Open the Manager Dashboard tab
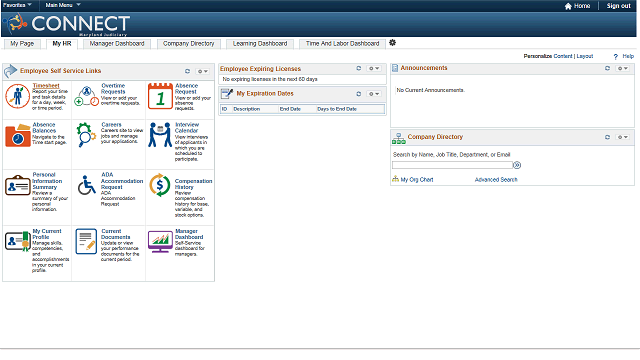The height and width of the screenshot is (360, 640). (117, 44)
